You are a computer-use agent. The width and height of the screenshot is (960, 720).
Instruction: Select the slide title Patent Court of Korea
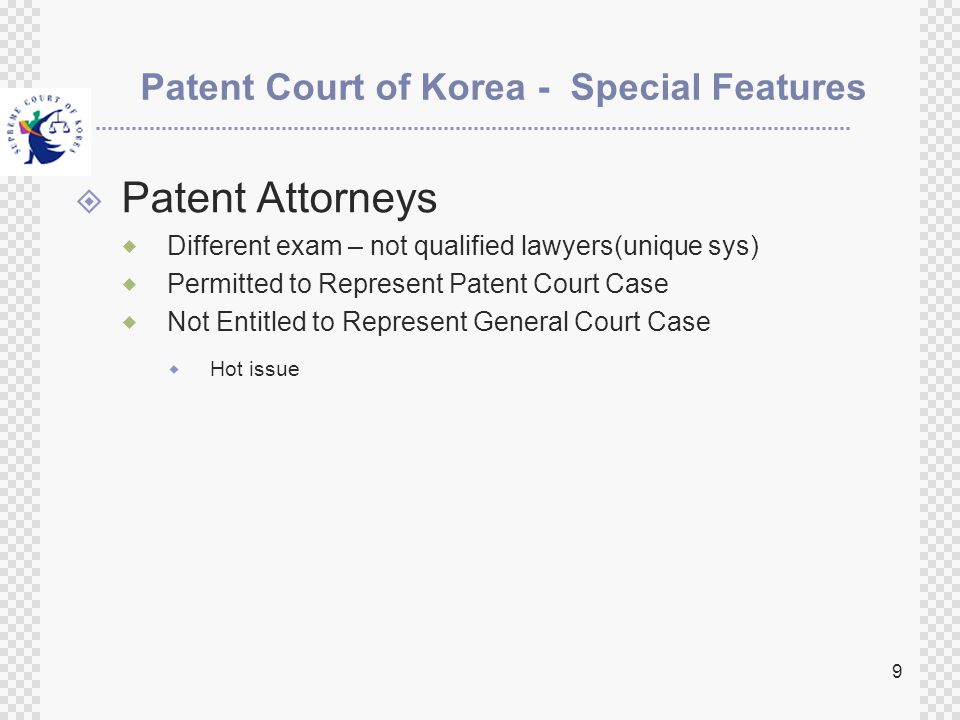point(503,87)
